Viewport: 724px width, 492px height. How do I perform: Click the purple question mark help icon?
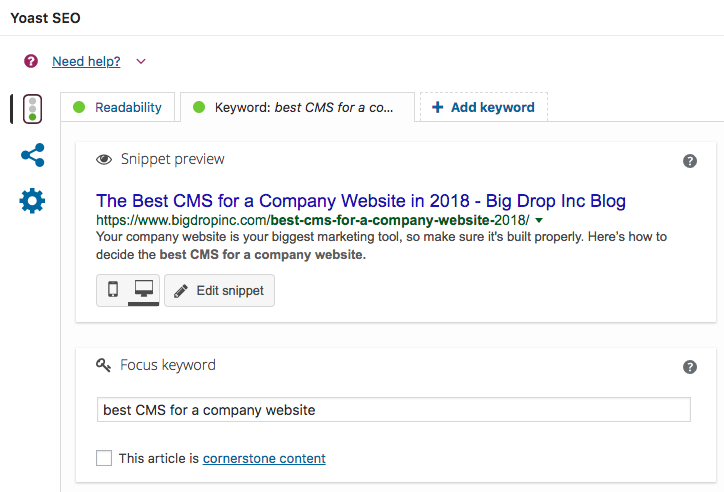[x=31, y=61]
